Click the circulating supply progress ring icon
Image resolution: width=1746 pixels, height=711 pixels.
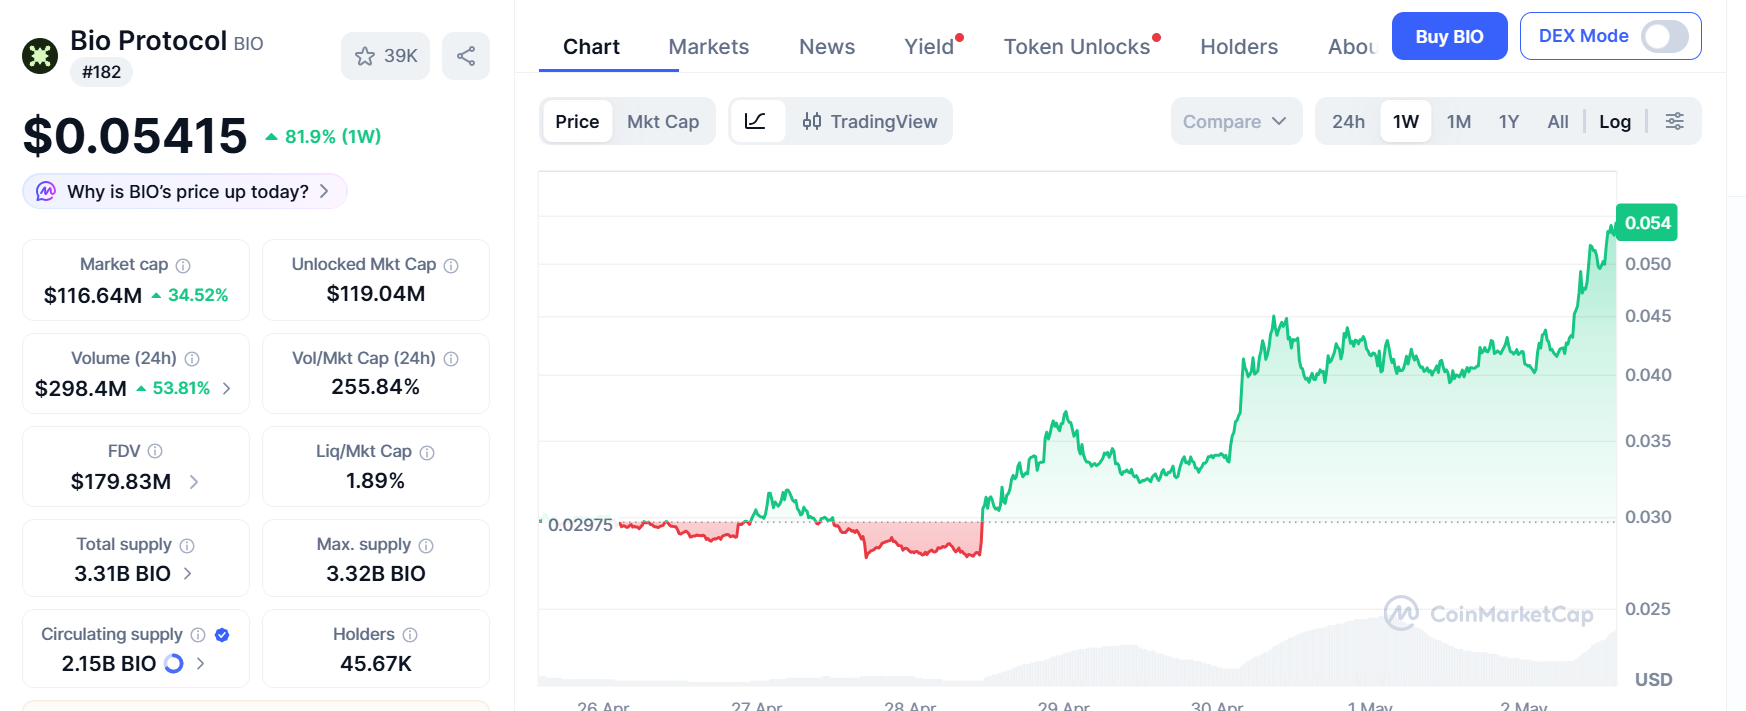click(174, 663)
